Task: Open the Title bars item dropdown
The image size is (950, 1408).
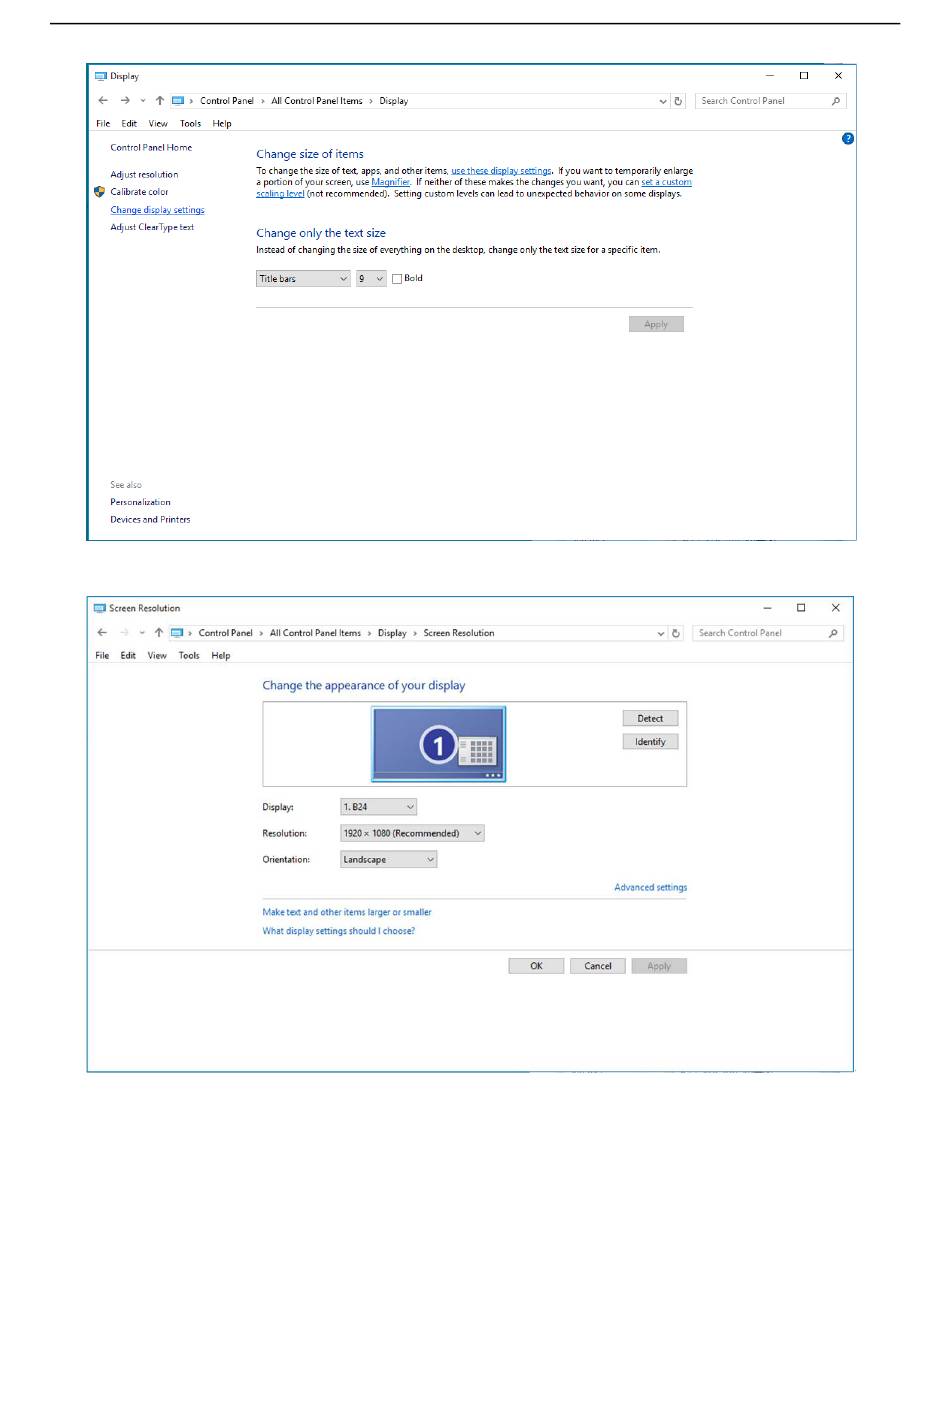Action: (302, 279)
